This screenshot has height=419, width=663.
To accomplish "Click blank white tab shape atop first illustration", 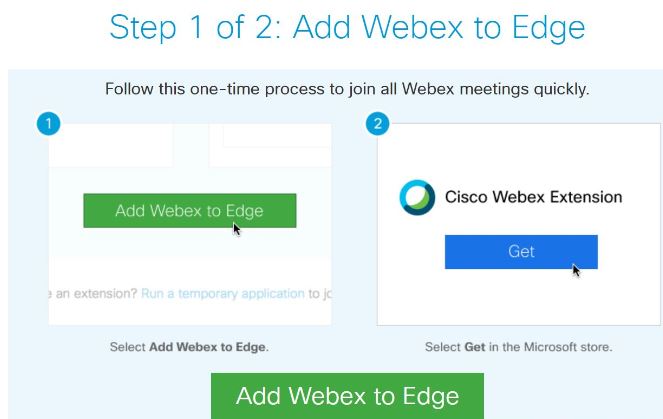I will coord(277,135).
